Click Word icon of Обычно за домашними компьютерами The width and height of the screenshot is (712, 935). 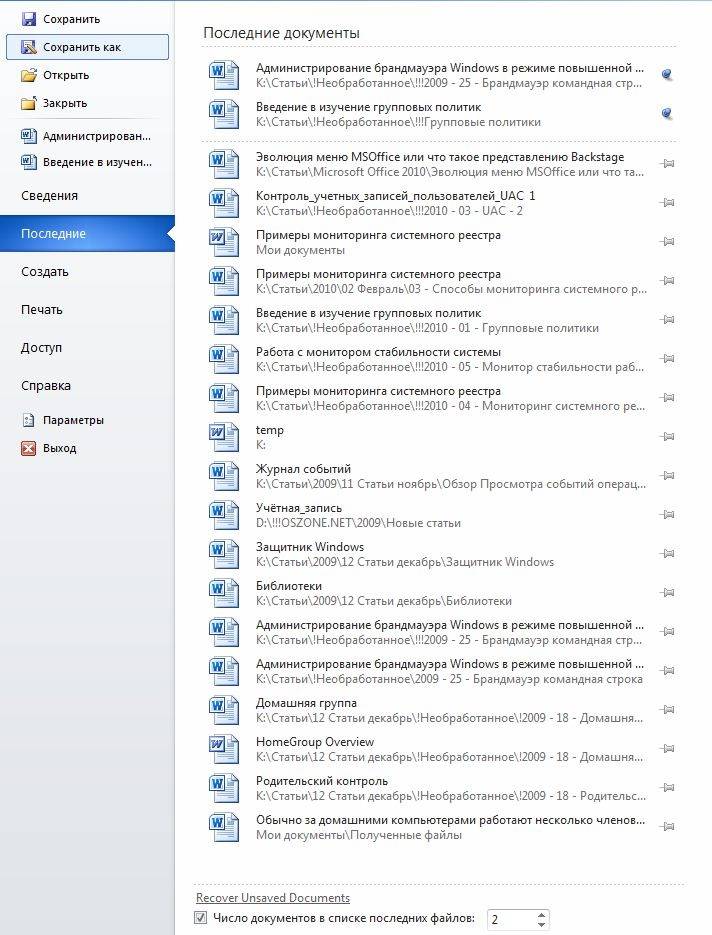pyautogui.click(x=224, y=827)
